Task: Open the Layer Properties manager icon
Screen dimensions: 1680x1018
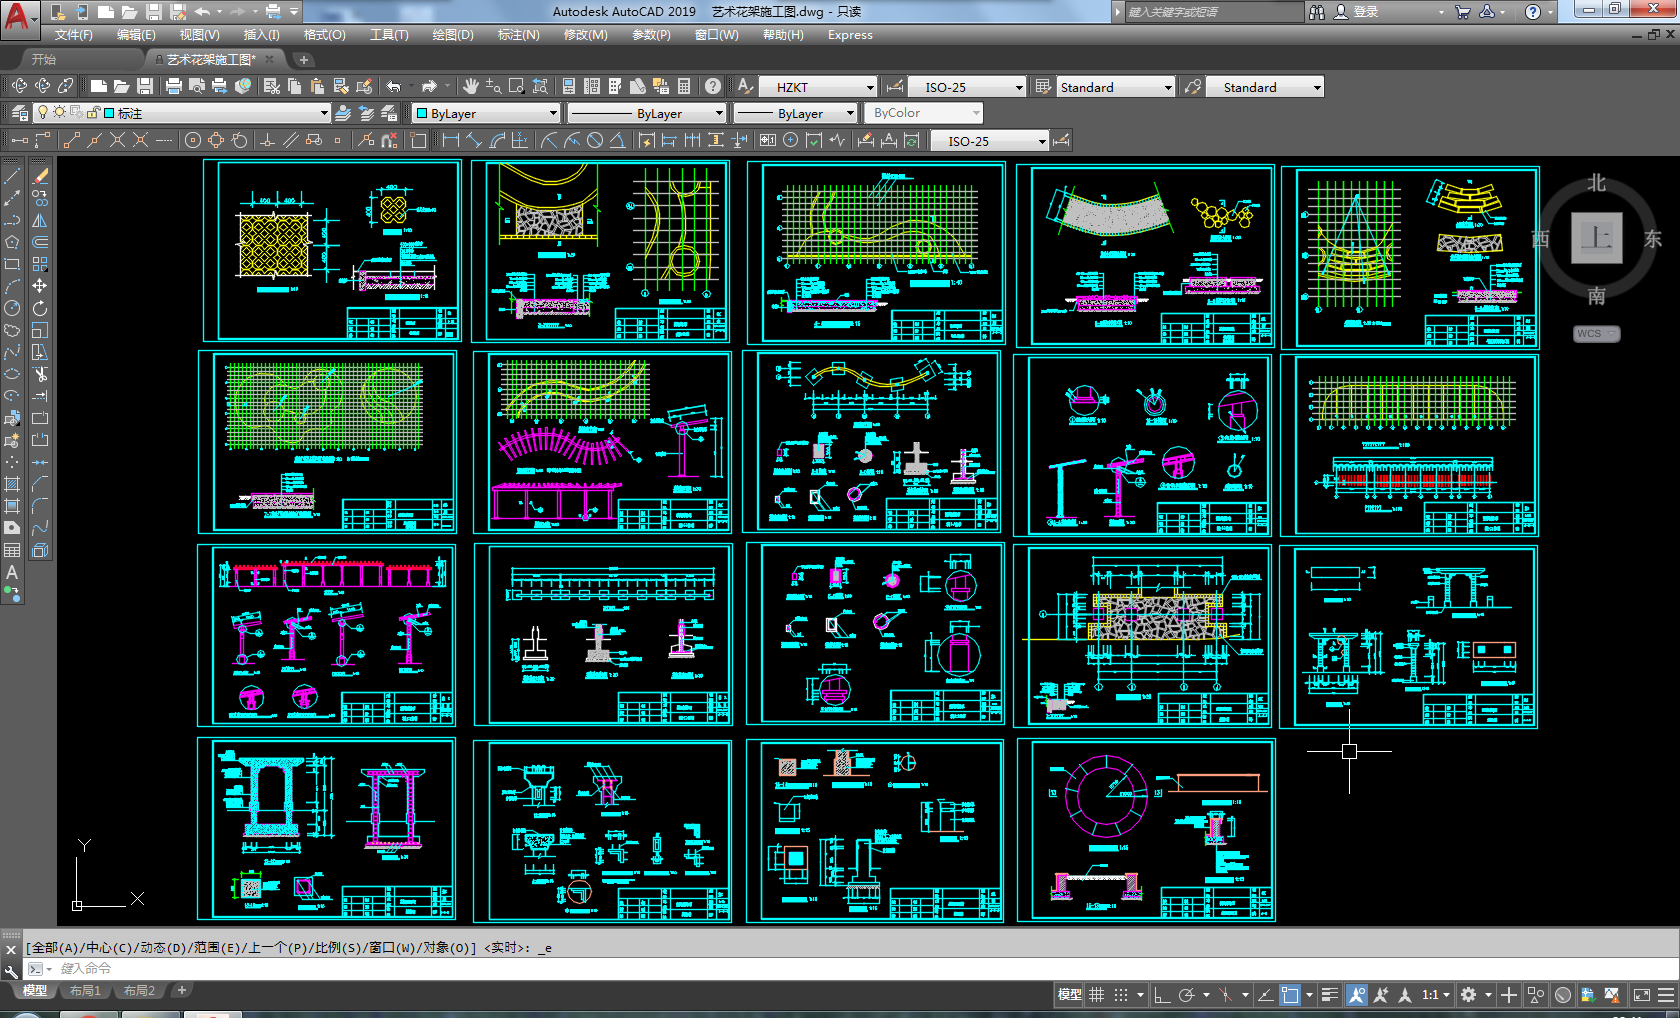Action: [19, 113]
